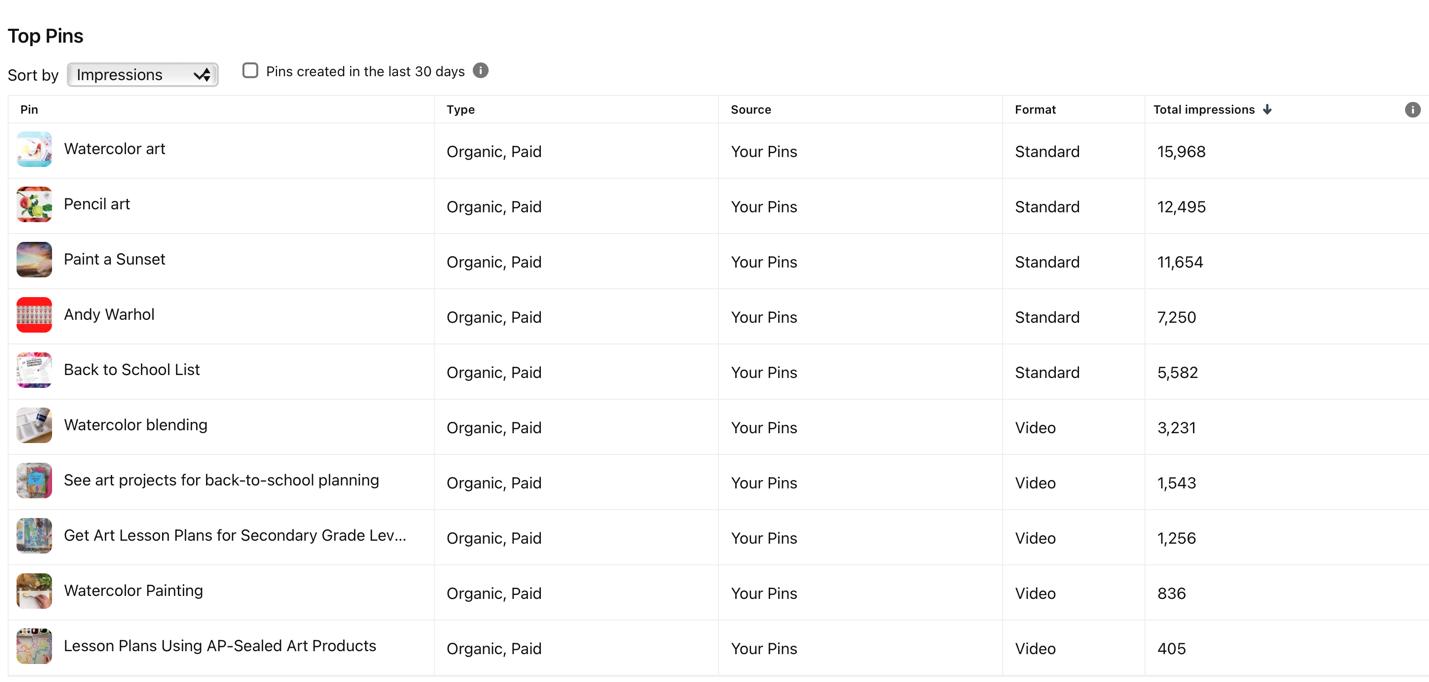Select the Paint a Sunset thumbnail
1429x682 pixels.
(34, 260)
